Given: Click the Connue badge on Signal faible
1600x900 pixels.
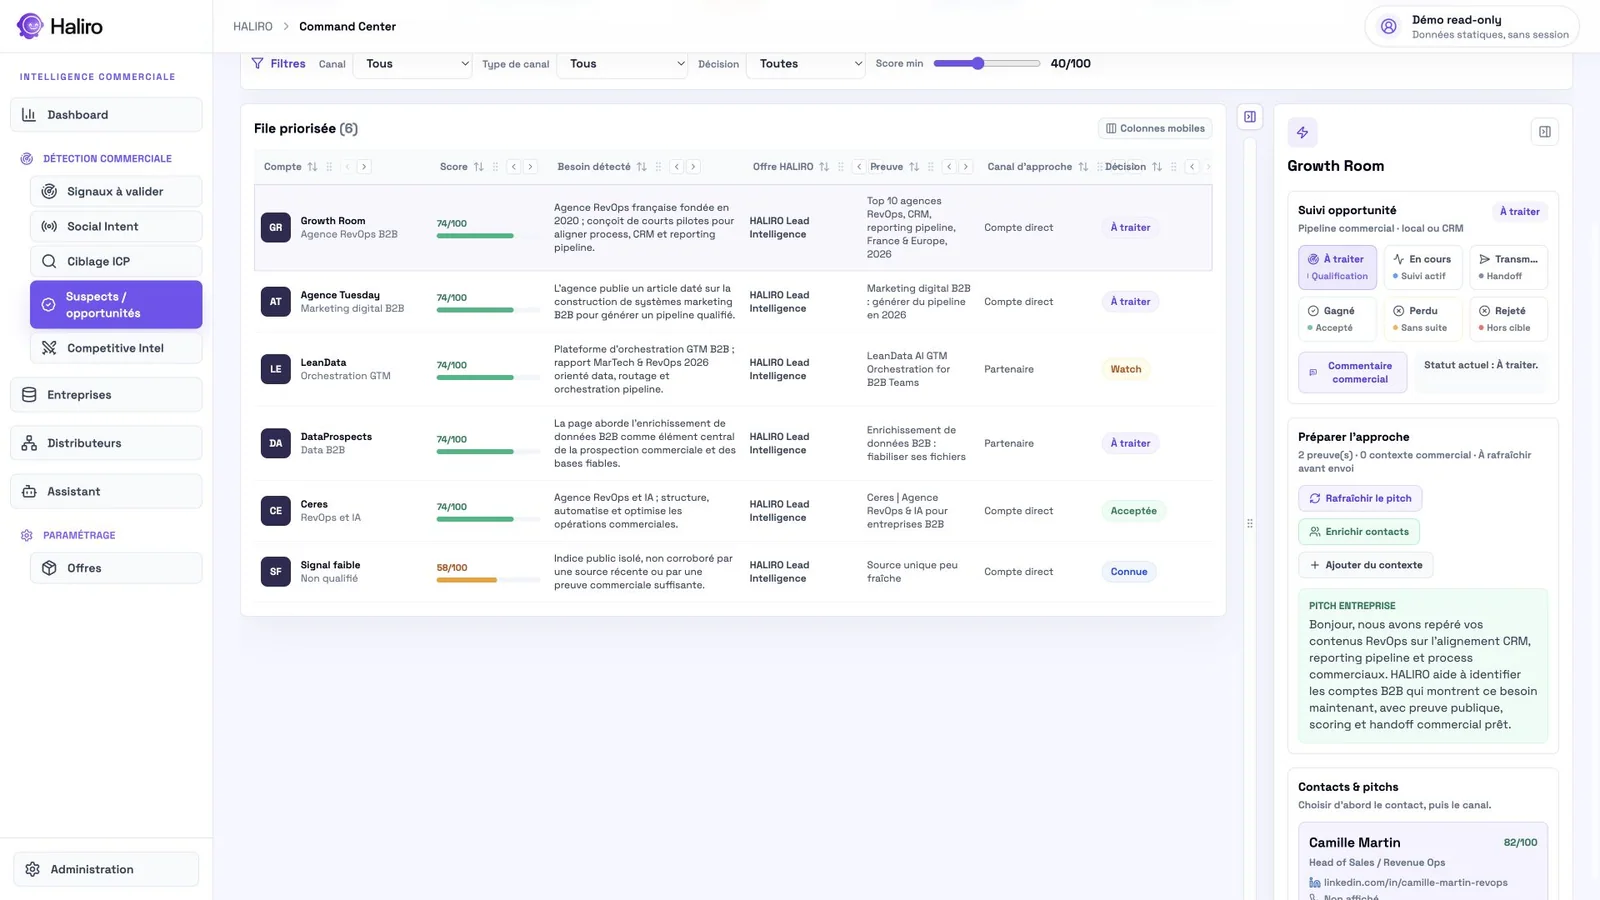Looking at the screenshot, I should point(1129,572).
